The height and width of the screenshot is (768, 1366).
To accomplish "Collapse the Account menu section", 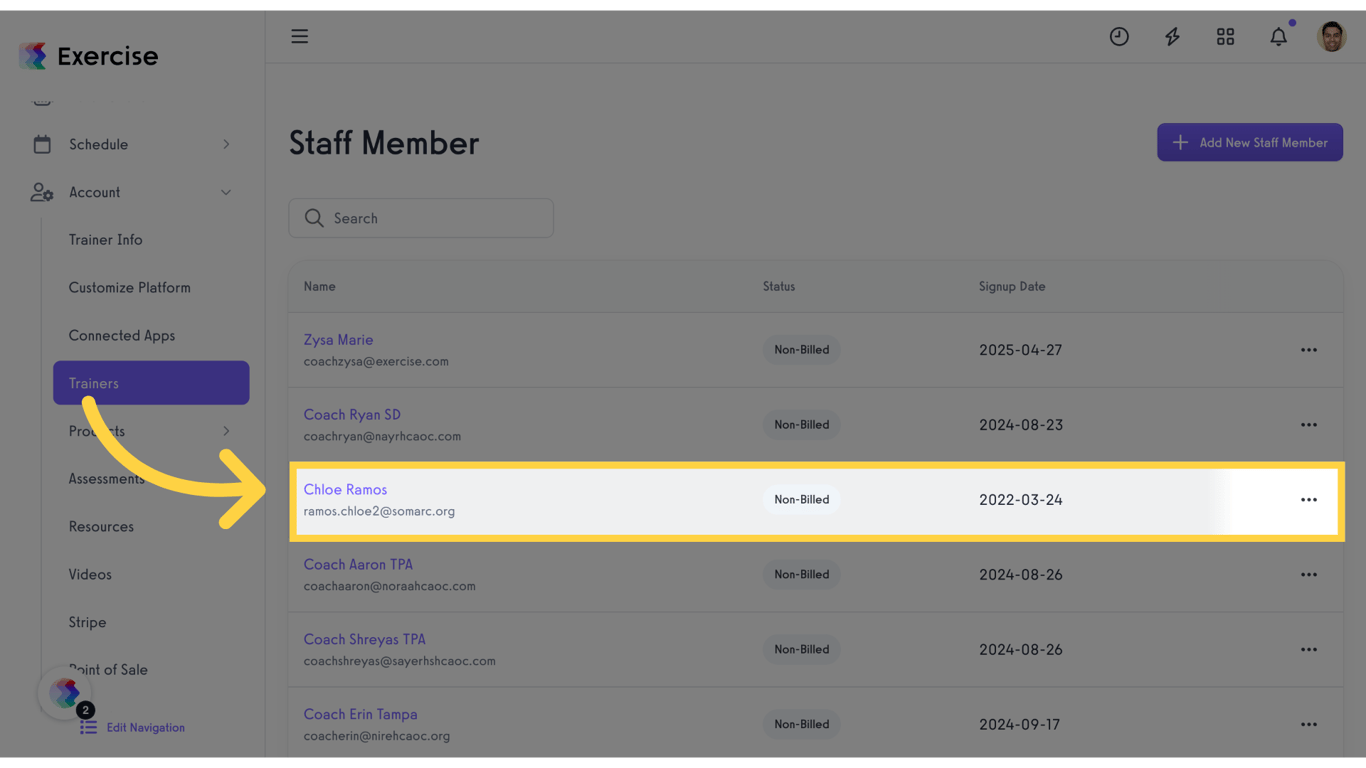I will click(226, 192).
